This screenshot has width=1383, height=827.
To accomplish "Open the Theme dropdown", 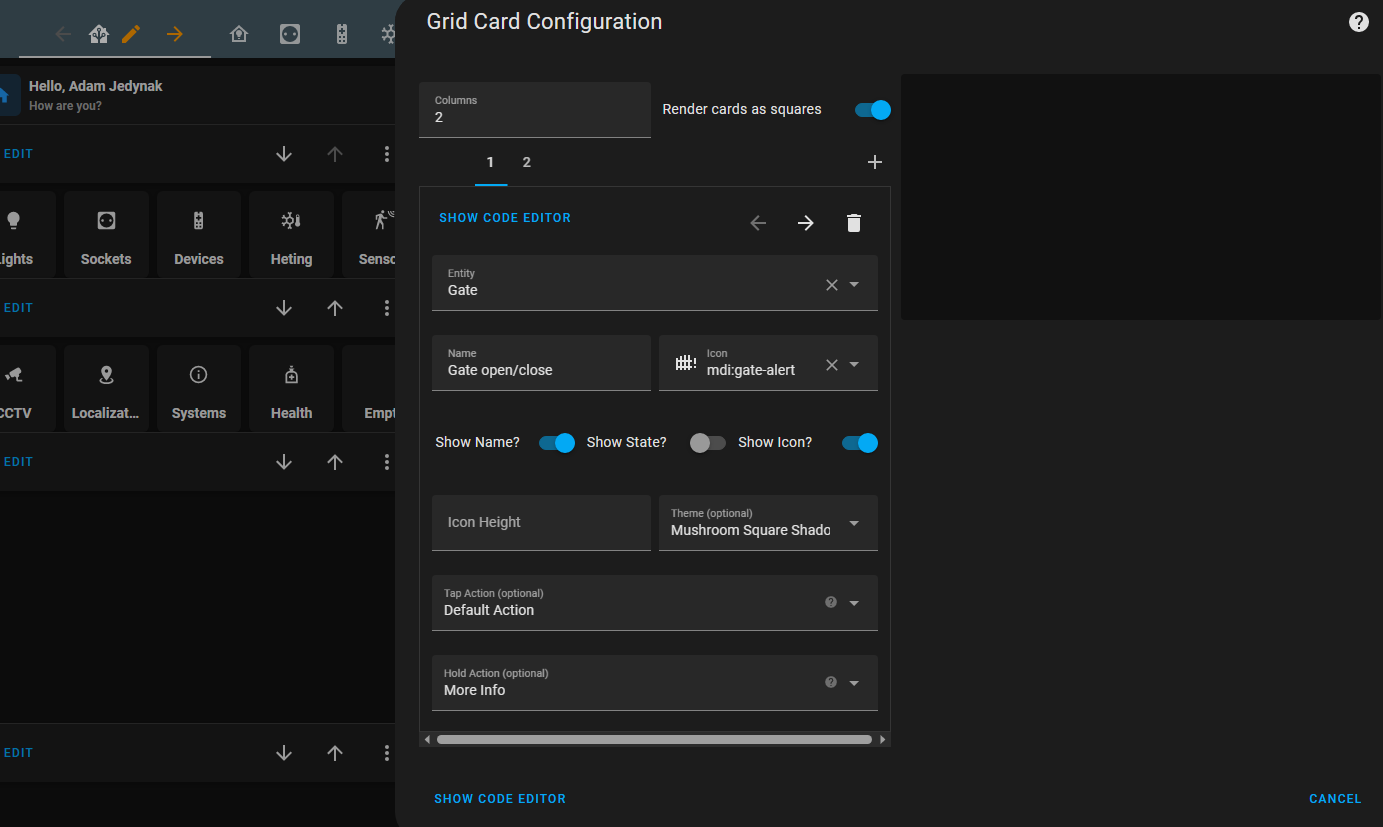I will click(854, 523).
